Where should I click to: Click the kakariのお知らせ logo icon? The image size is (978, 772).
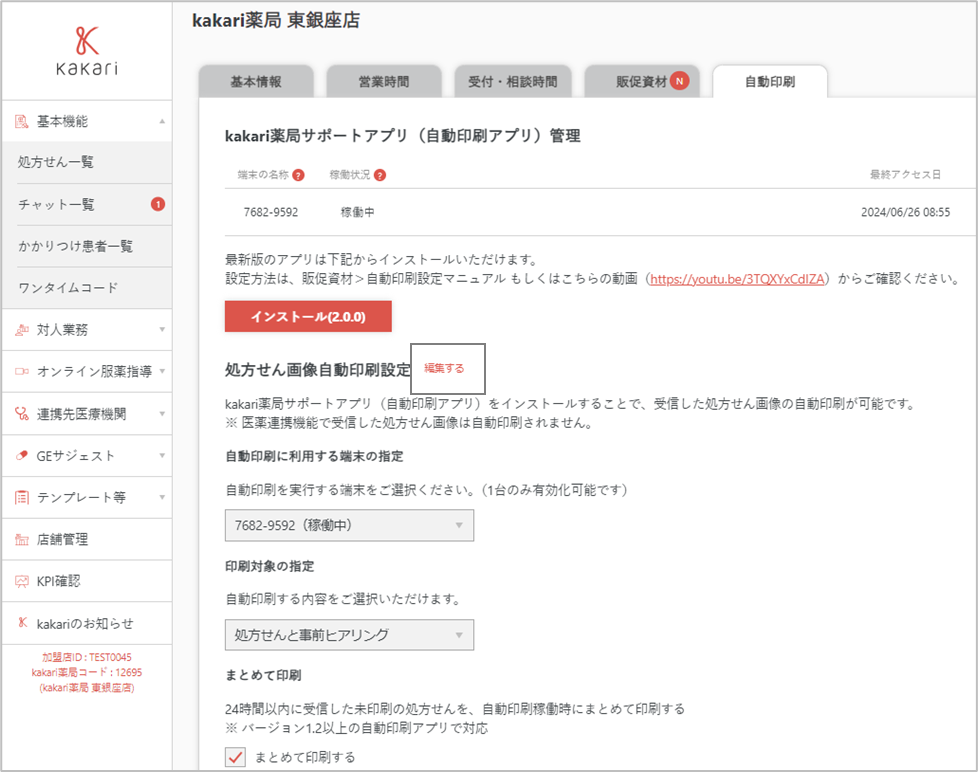(22, 623)
